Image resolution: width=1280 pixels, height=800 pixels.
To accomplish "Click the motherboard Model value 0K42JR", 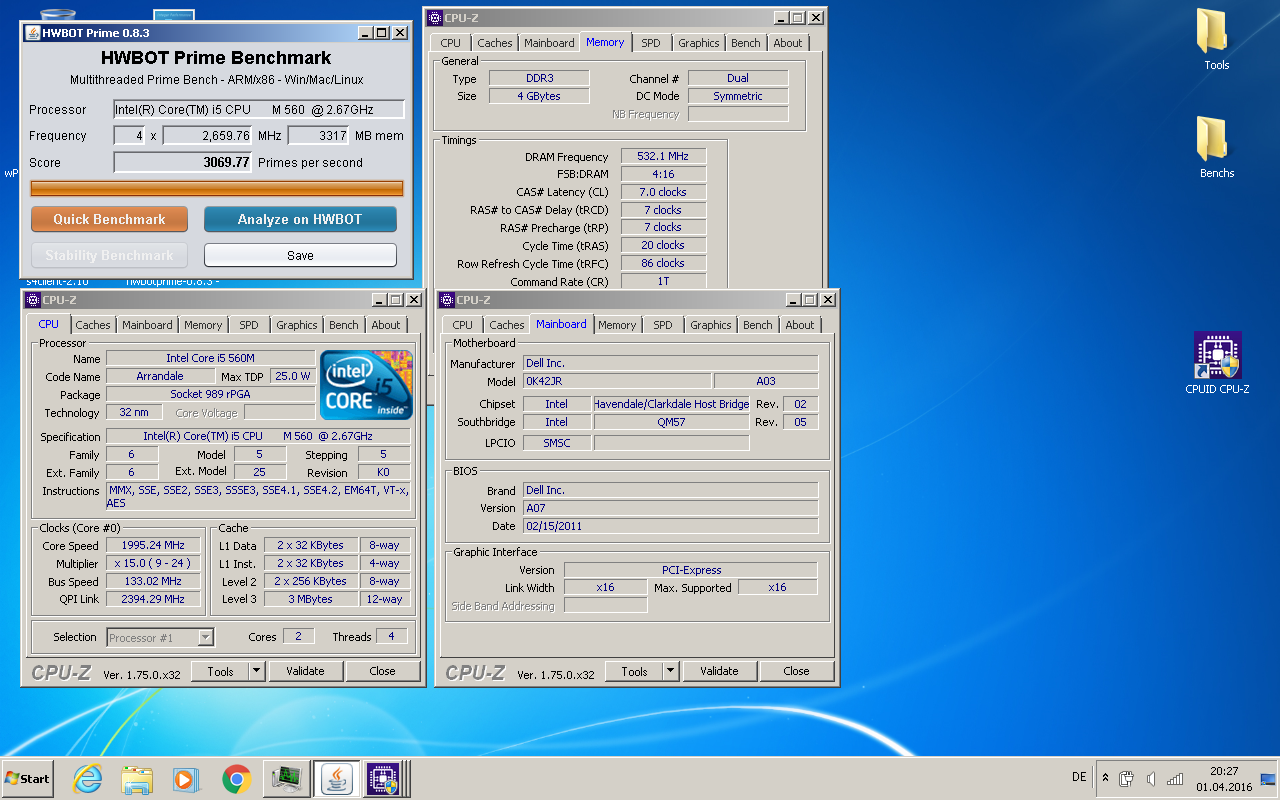I will pos(617,381).
